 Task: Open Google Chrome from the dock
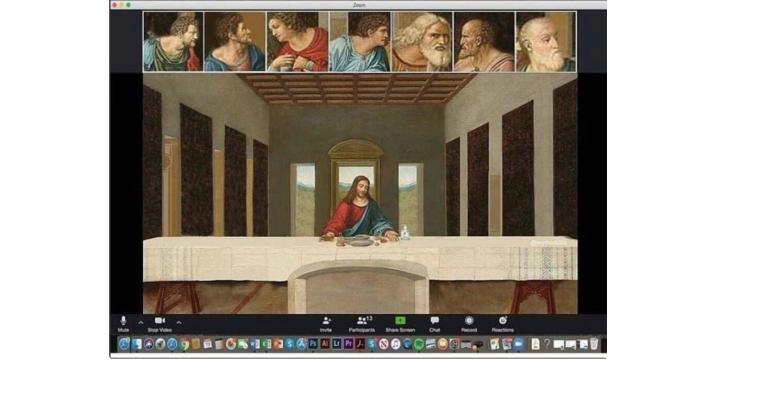(x=184, y=345)
